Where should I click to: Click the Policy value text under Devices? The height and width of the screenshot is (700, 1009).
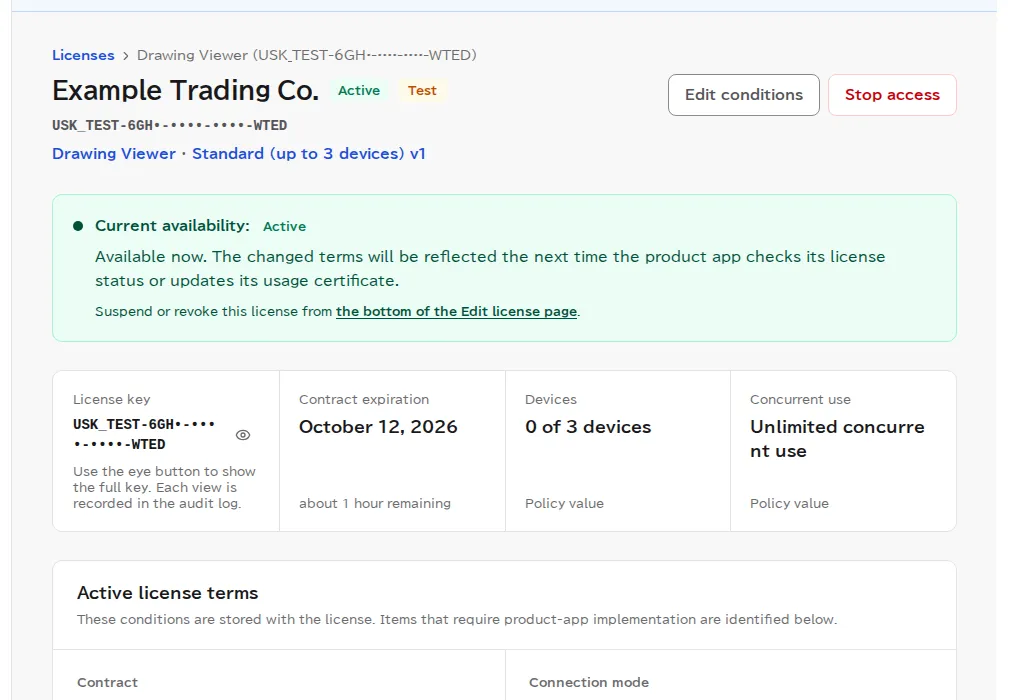click(564, 504)
